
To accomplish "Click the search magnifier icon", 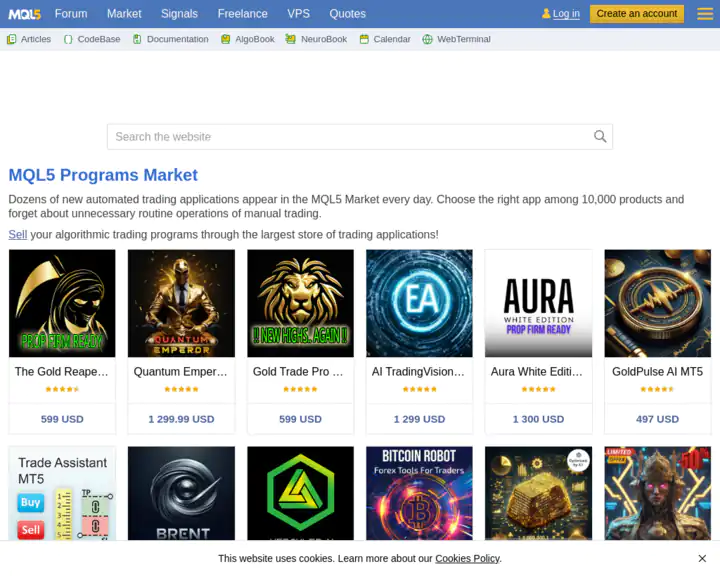I will (x=600, y=137).
